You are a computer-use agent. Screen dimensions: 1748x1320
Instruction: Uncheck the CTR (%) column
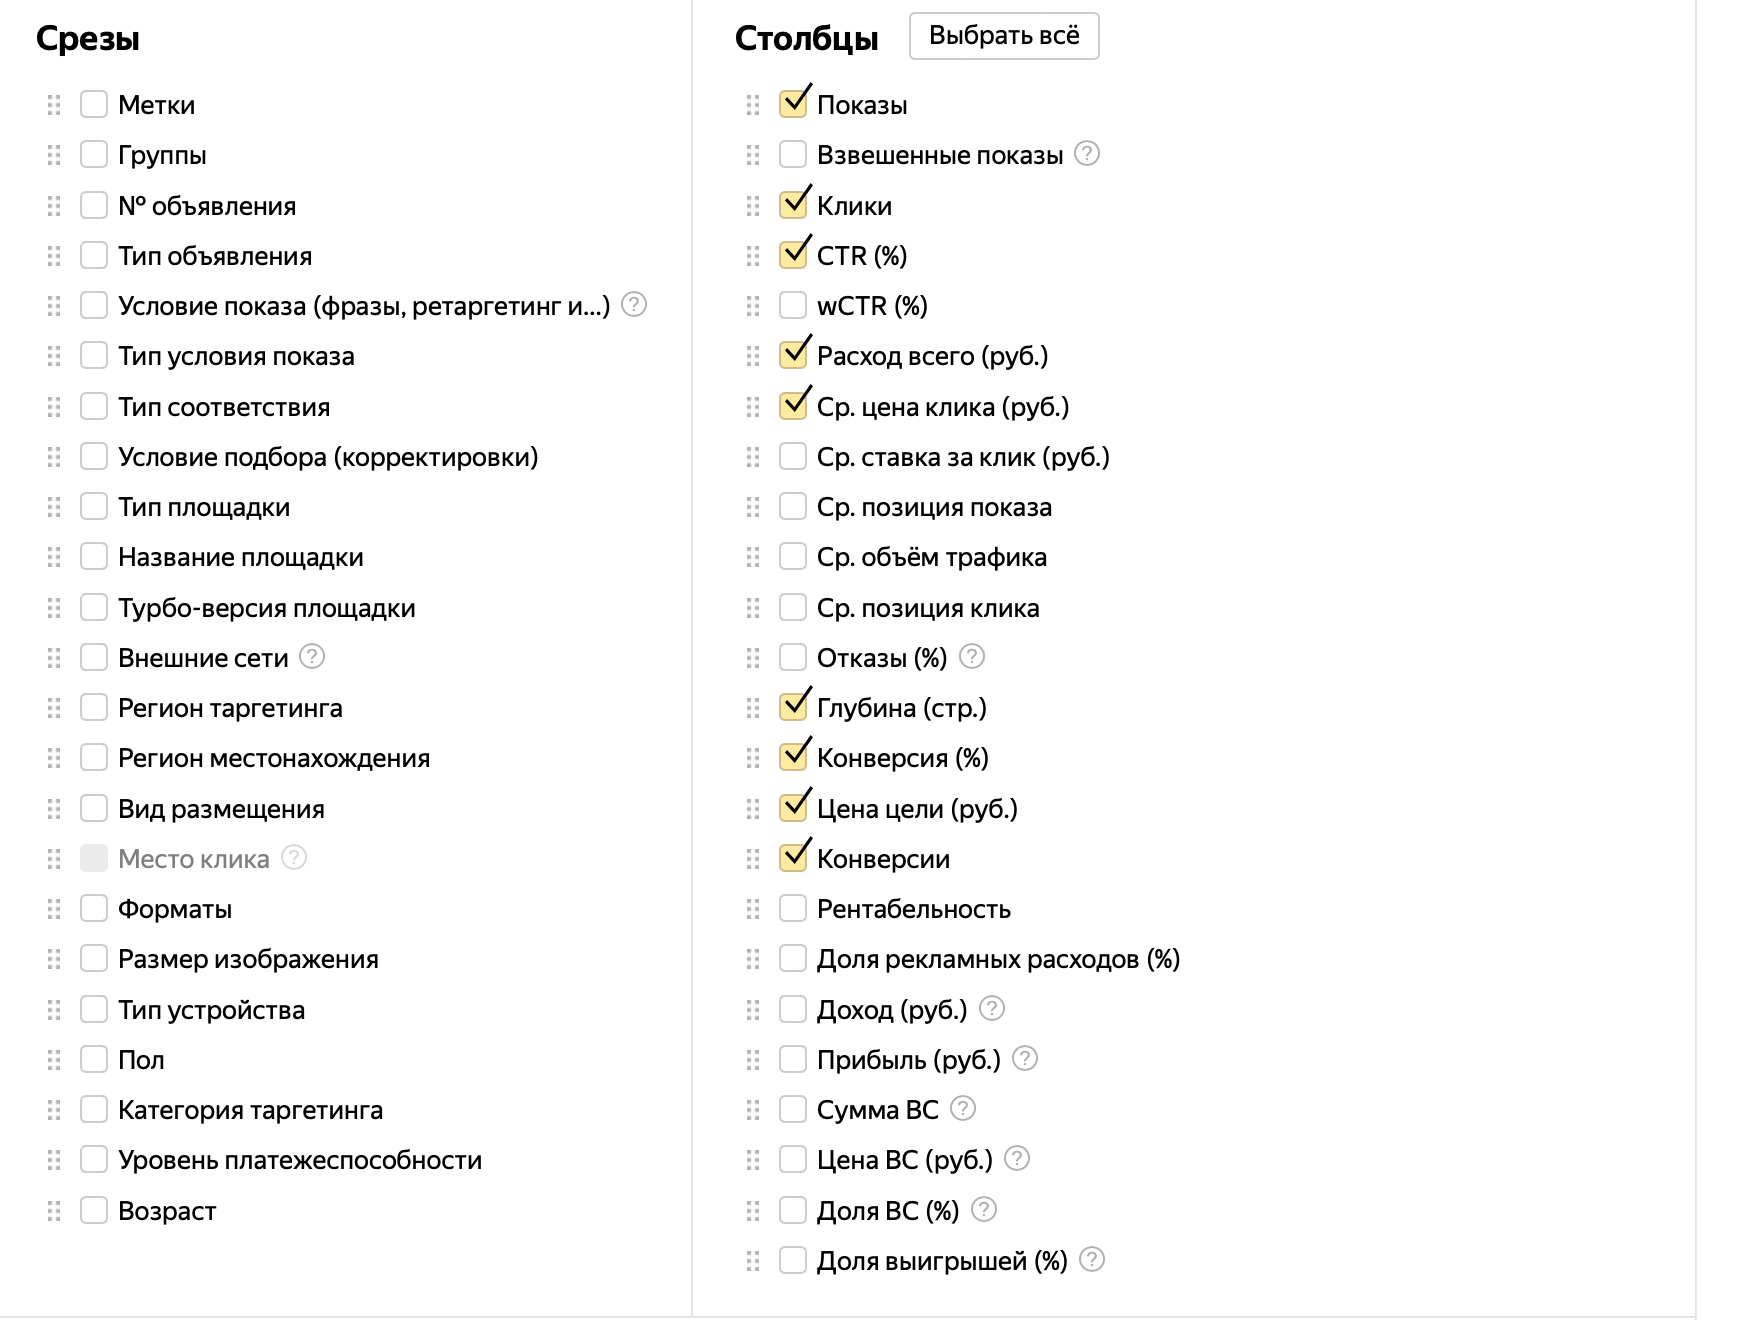pyautogui.click(x=793, y=255)
